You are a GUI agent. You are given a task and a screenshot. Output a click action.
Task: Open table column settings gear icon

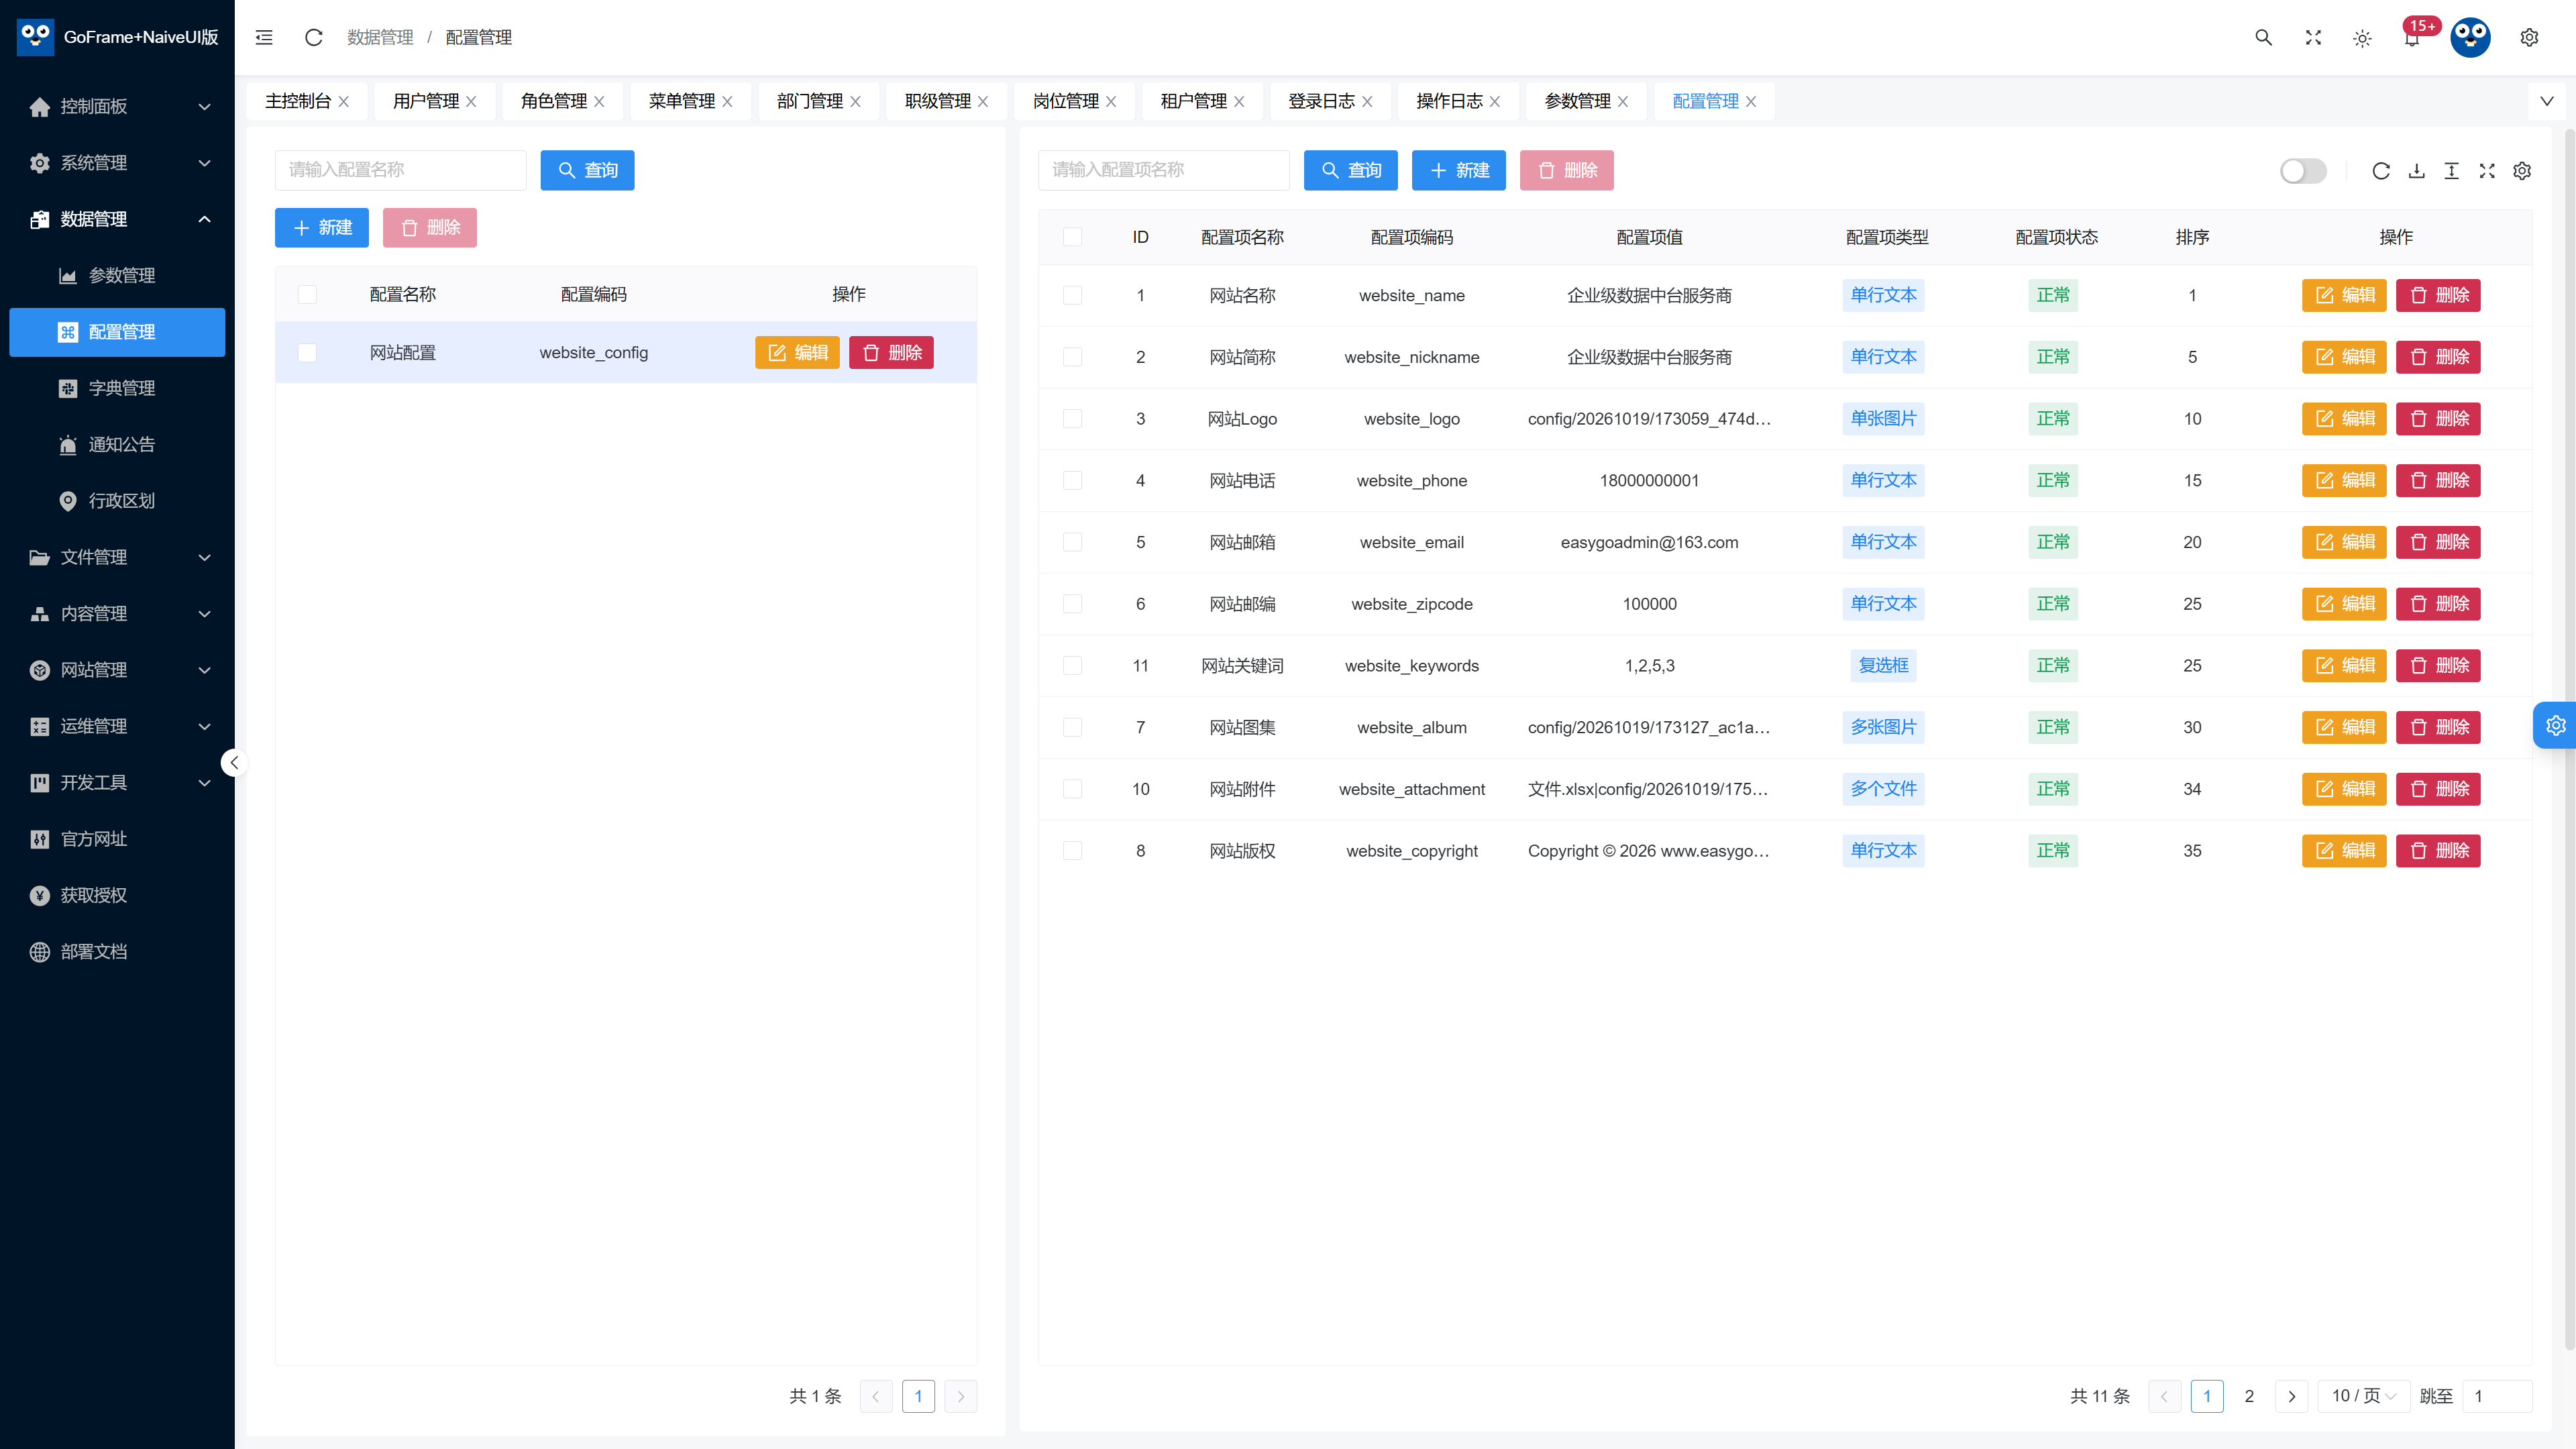[x=2522, y=171]
